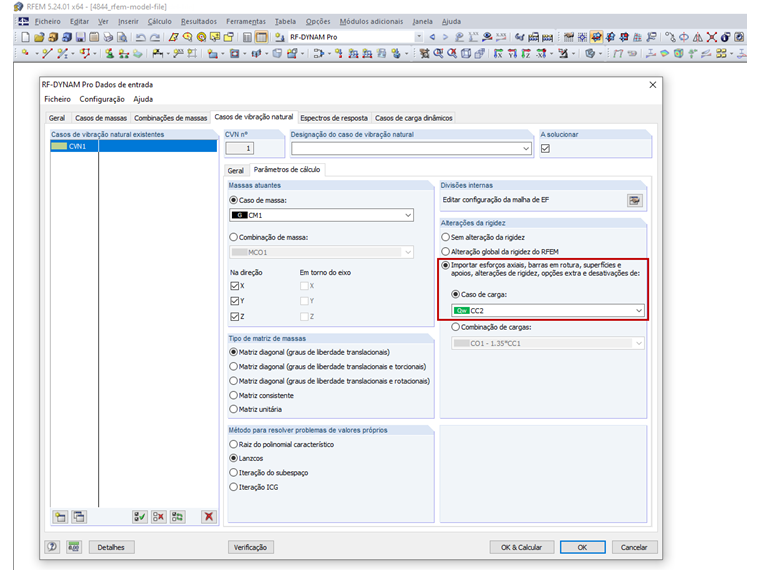The height and width of the screenshot is (570, 760).
Task: Toggle the A solucionar checkbox
Action: coord(545,148)
